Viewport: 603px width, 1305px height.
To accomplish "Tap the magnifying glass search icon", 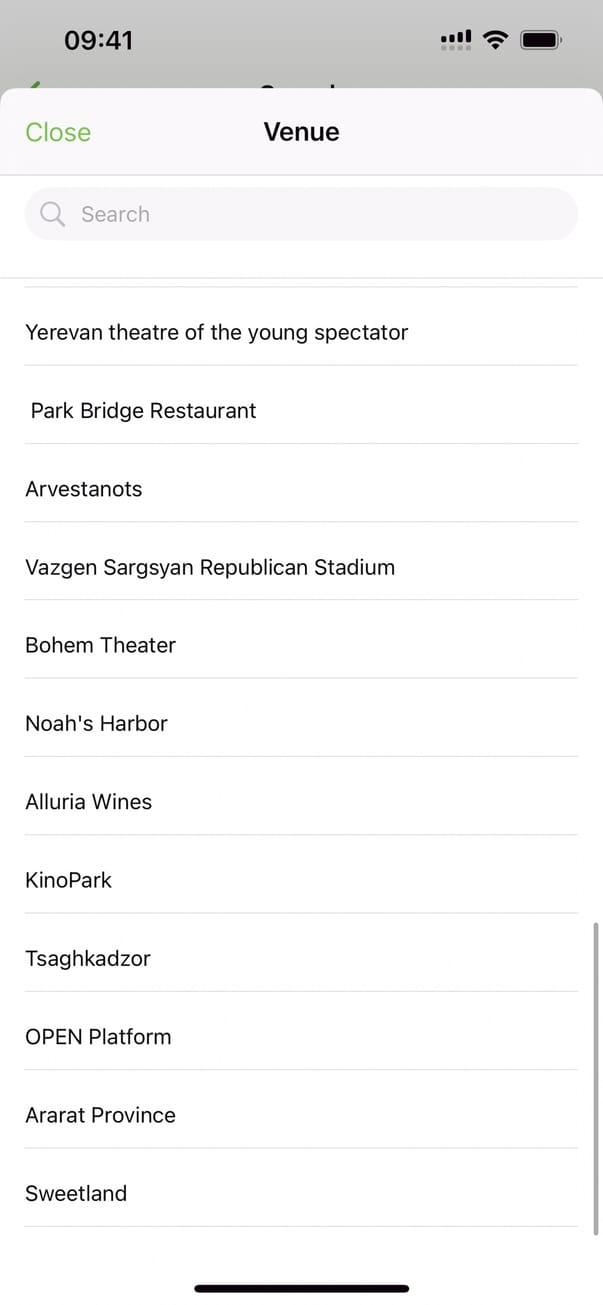I will [52, 214].
